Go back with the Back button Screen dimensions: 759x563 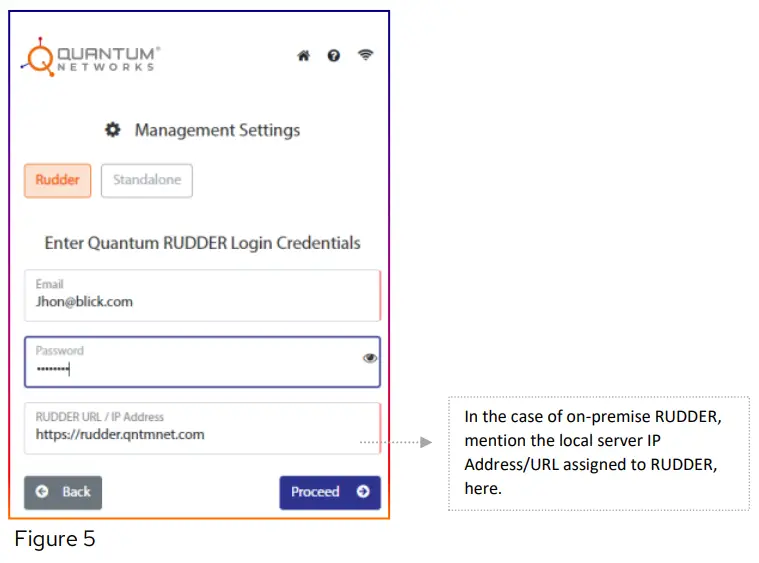pos(63,492)
